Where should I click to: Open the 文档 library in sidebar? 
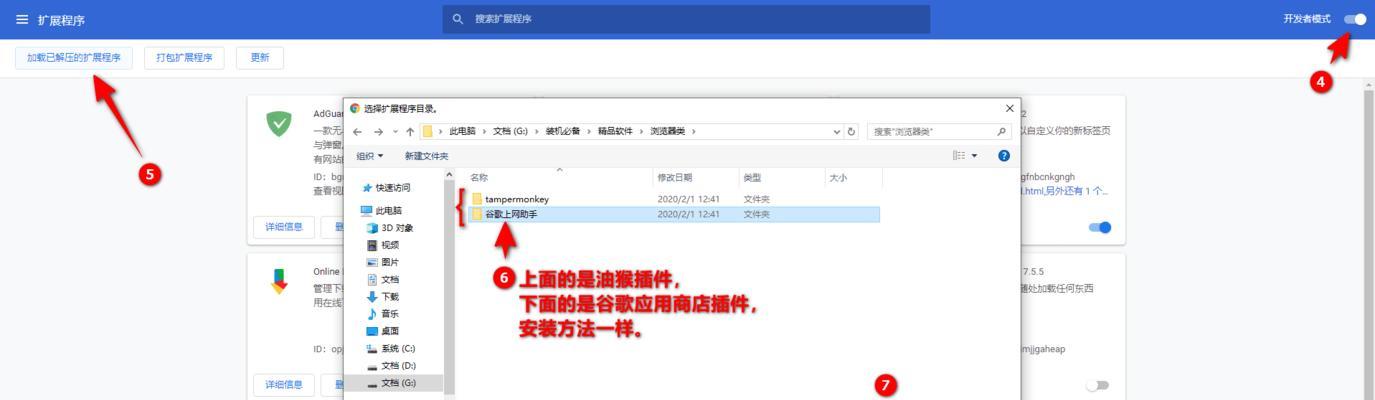point(382,279)
